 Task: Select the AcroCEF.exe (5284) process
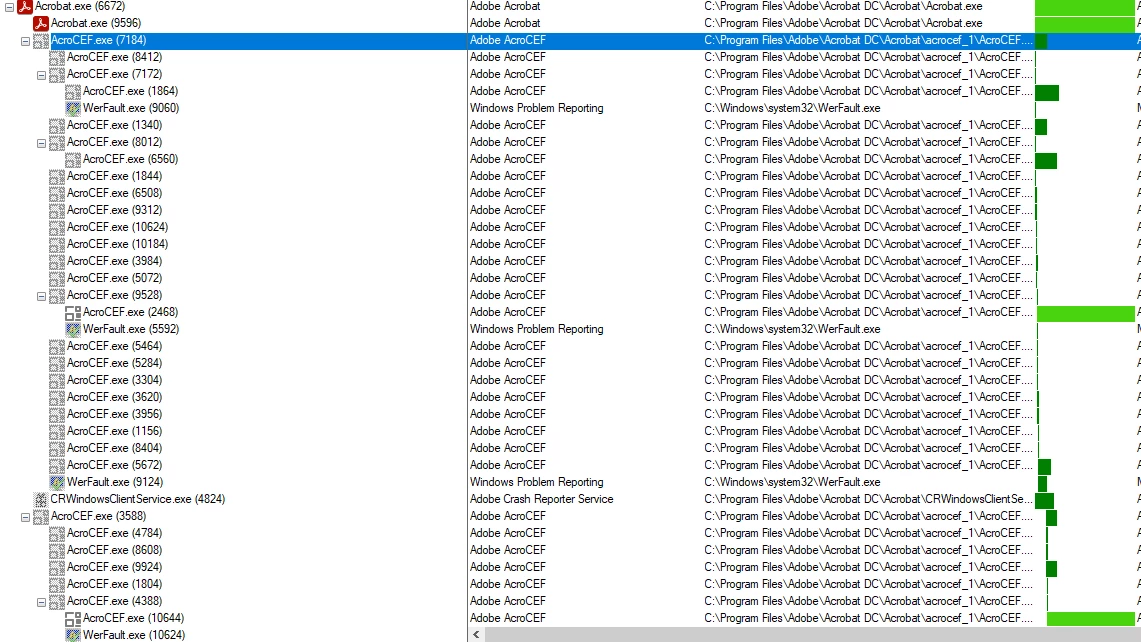pos(114,363)
